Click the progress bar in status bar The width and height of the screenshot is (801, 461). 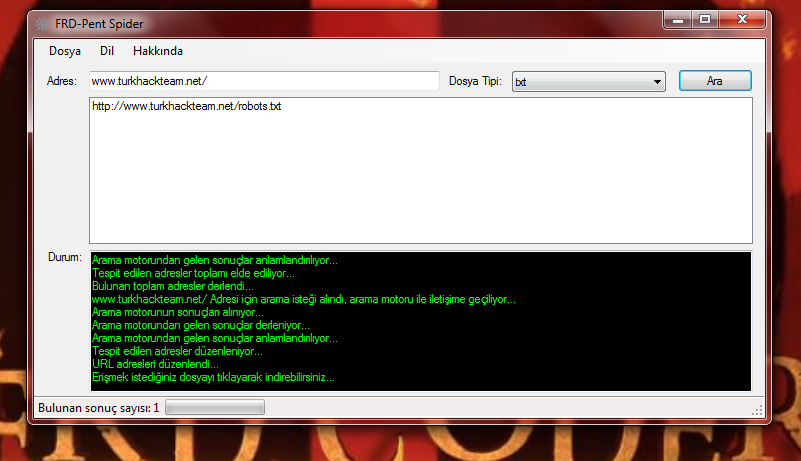pos(214,408)
